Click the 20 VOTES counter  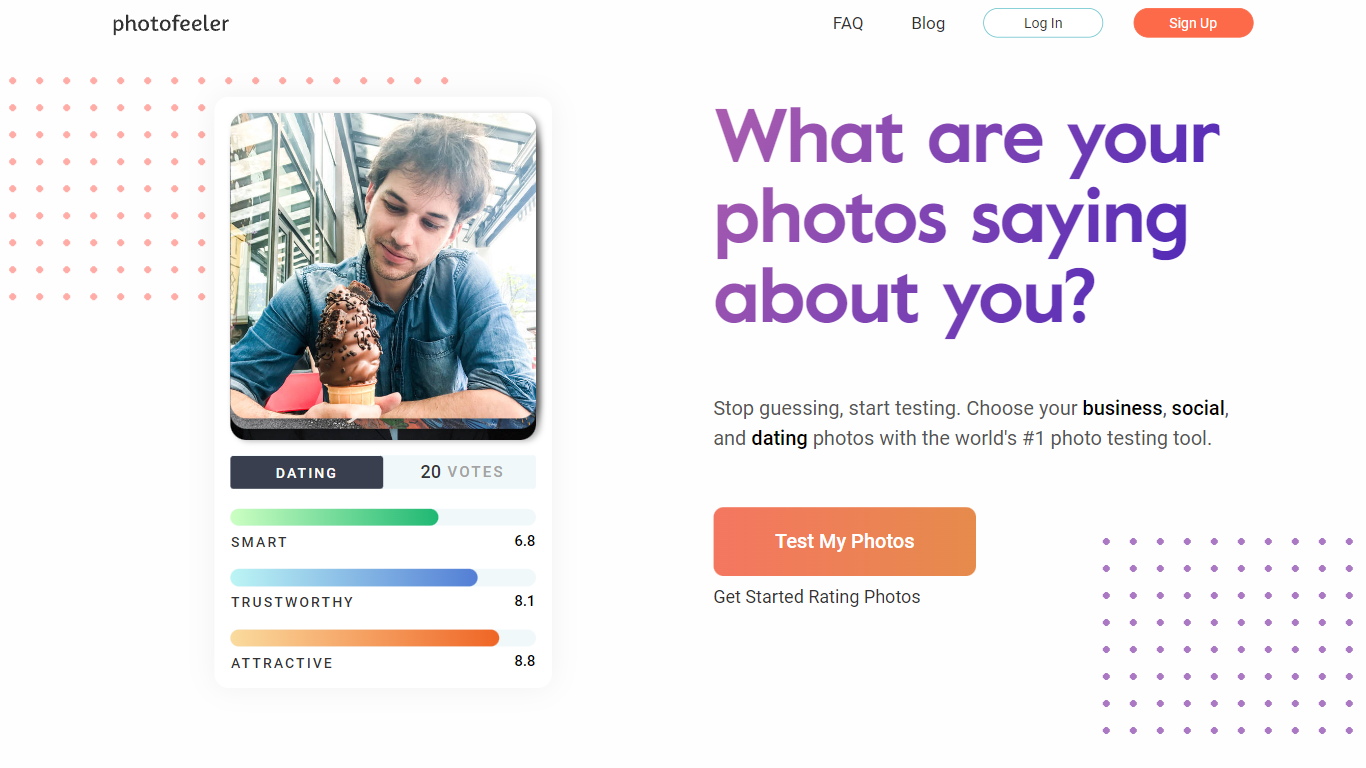point(461,472)
